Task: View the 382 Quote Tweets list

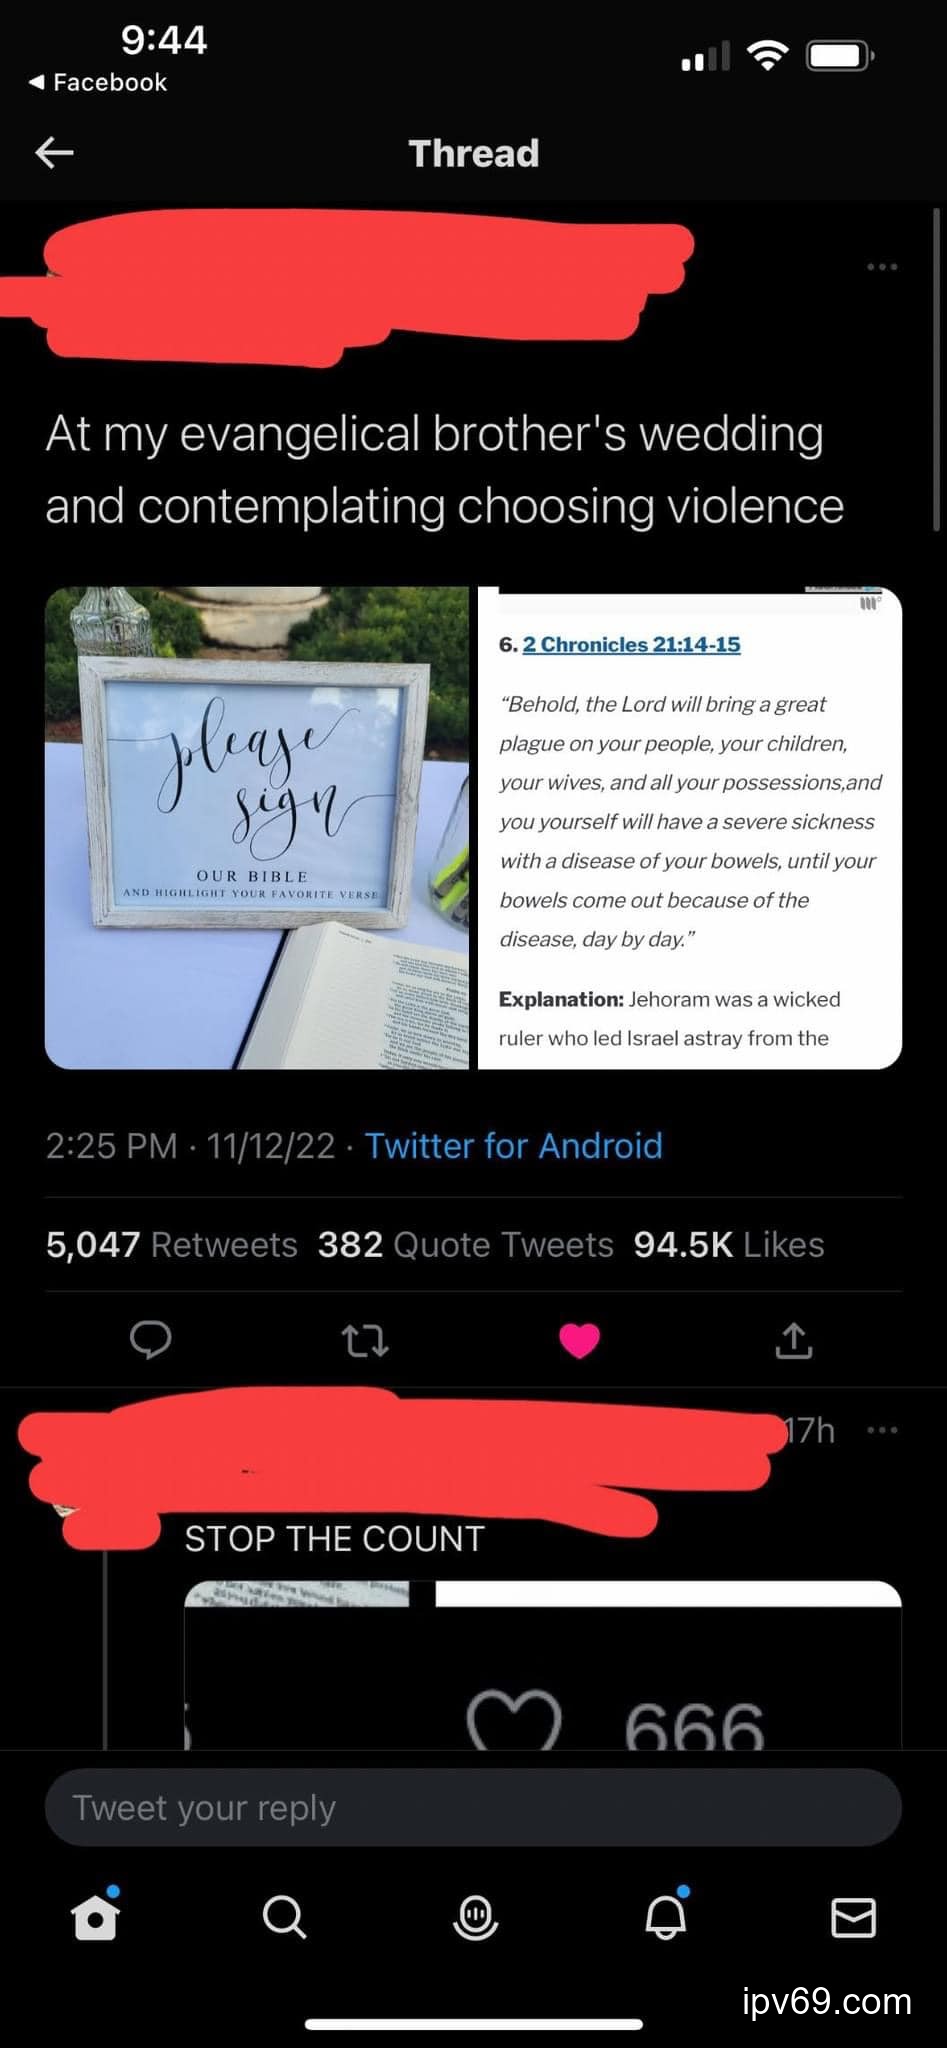Action: point(465,1244)
